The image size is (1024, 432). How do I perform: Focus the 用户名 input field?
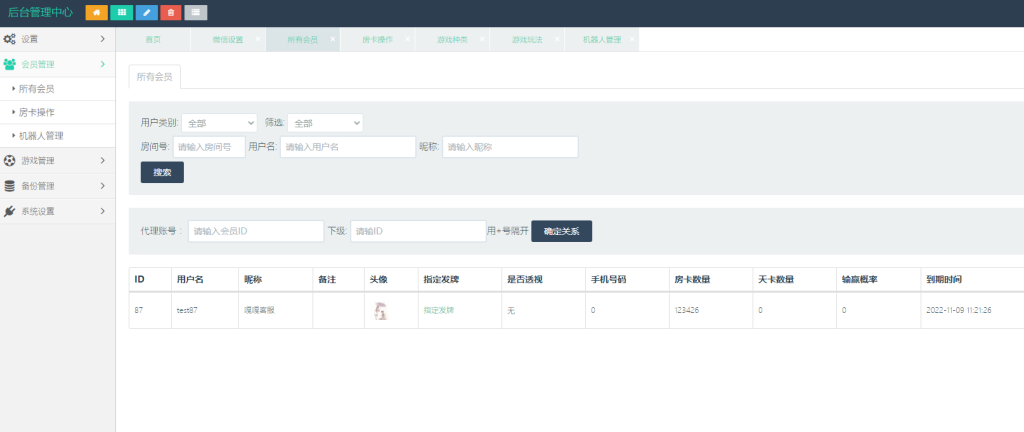(348, 147)
